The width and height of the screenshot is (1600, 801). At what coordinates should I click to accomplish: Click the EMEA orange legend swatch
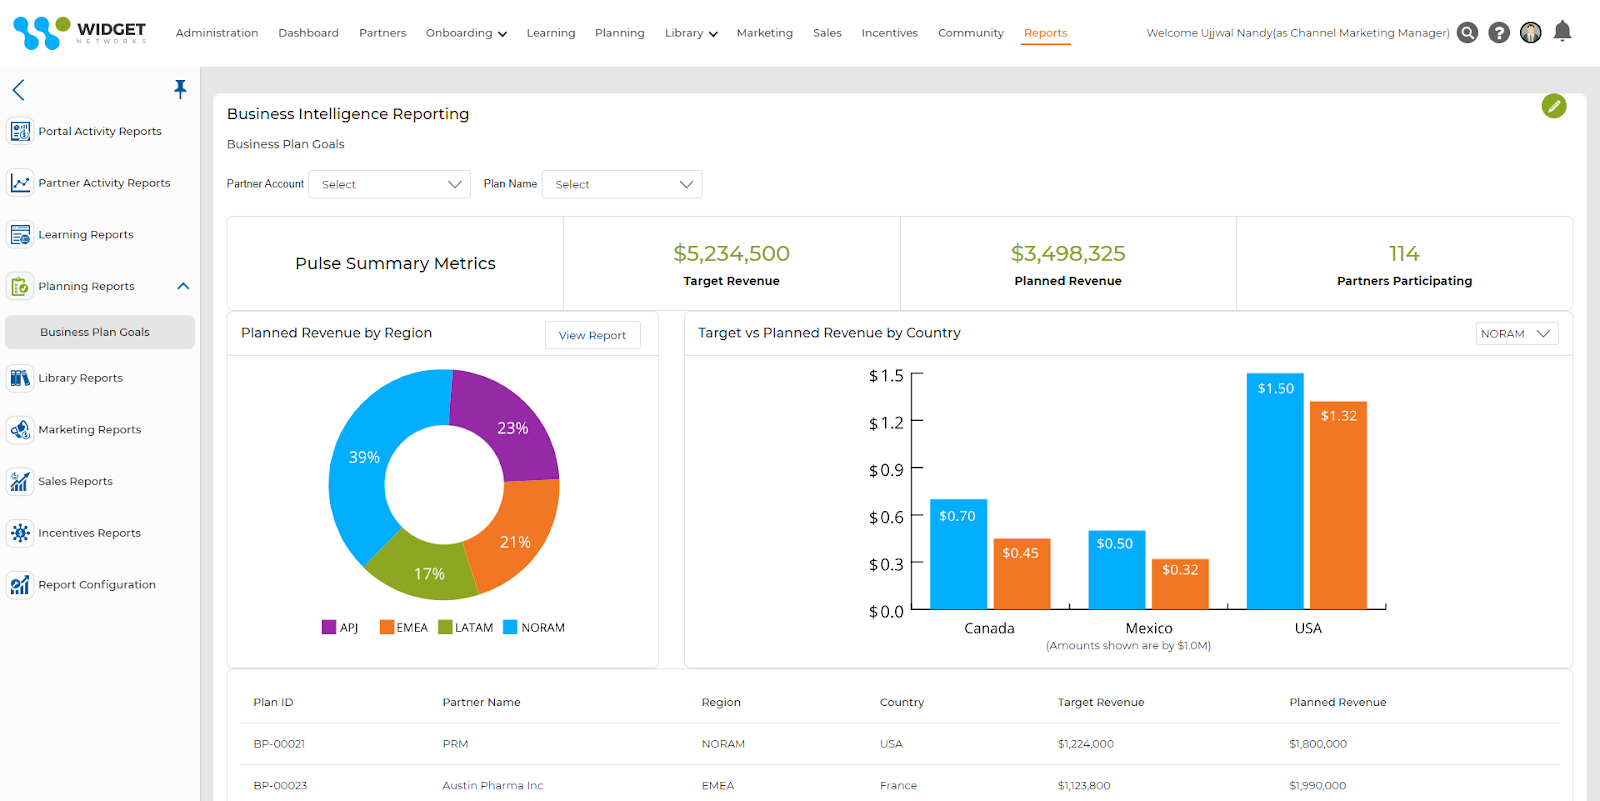[x=386, y=627]
